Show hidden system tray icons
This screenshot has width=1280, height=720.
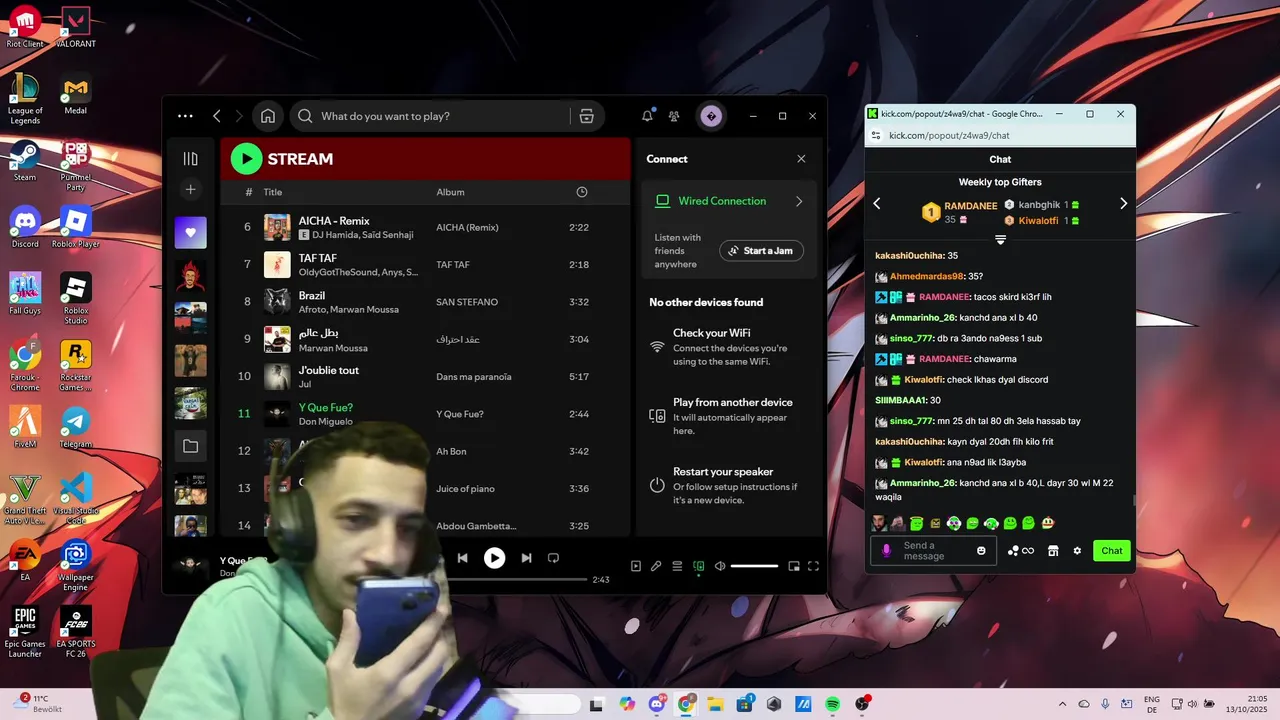click(1062, 704)
